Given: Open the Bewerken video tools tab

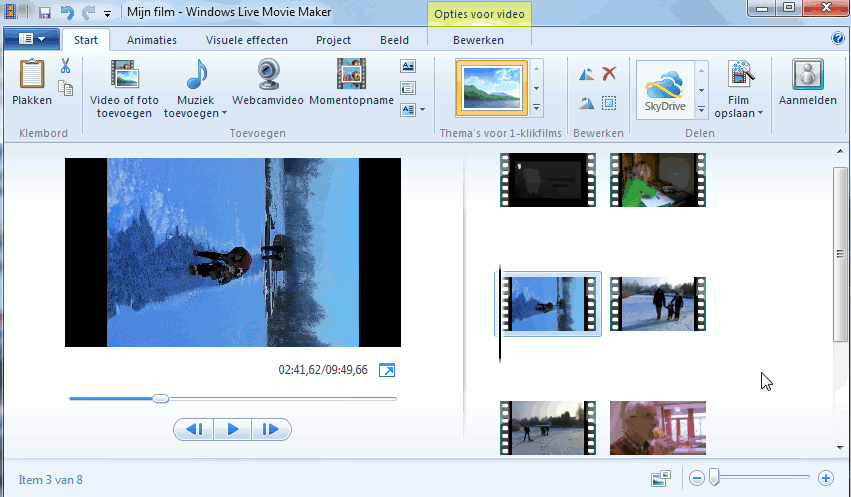Looking at the screenshot, I should click(x=479, y=40).
